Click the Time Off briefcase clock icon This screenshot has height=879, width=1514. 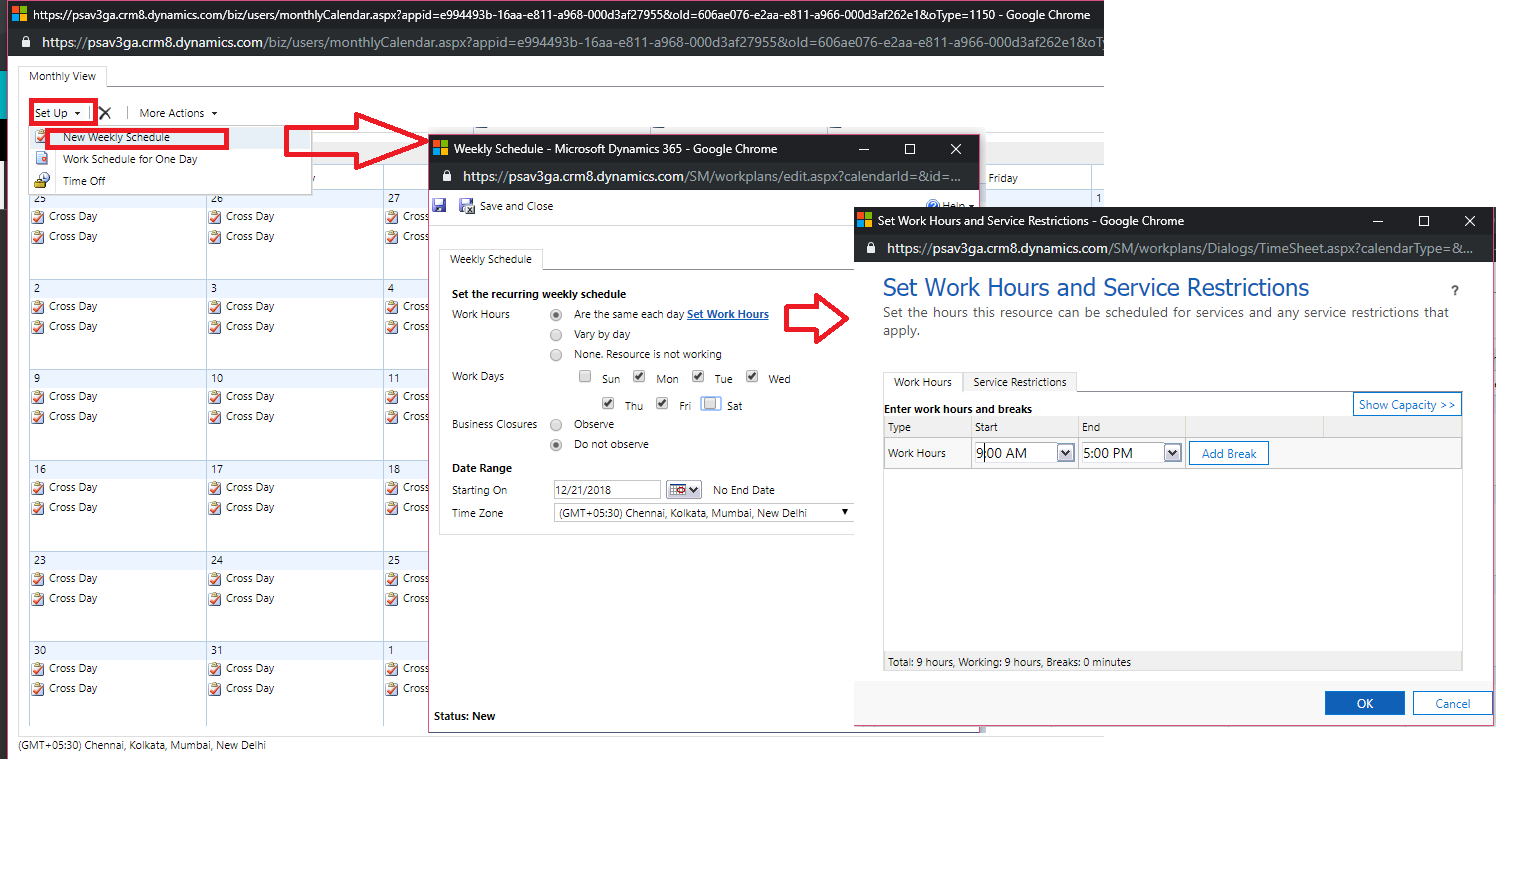(x=42, y=180)
